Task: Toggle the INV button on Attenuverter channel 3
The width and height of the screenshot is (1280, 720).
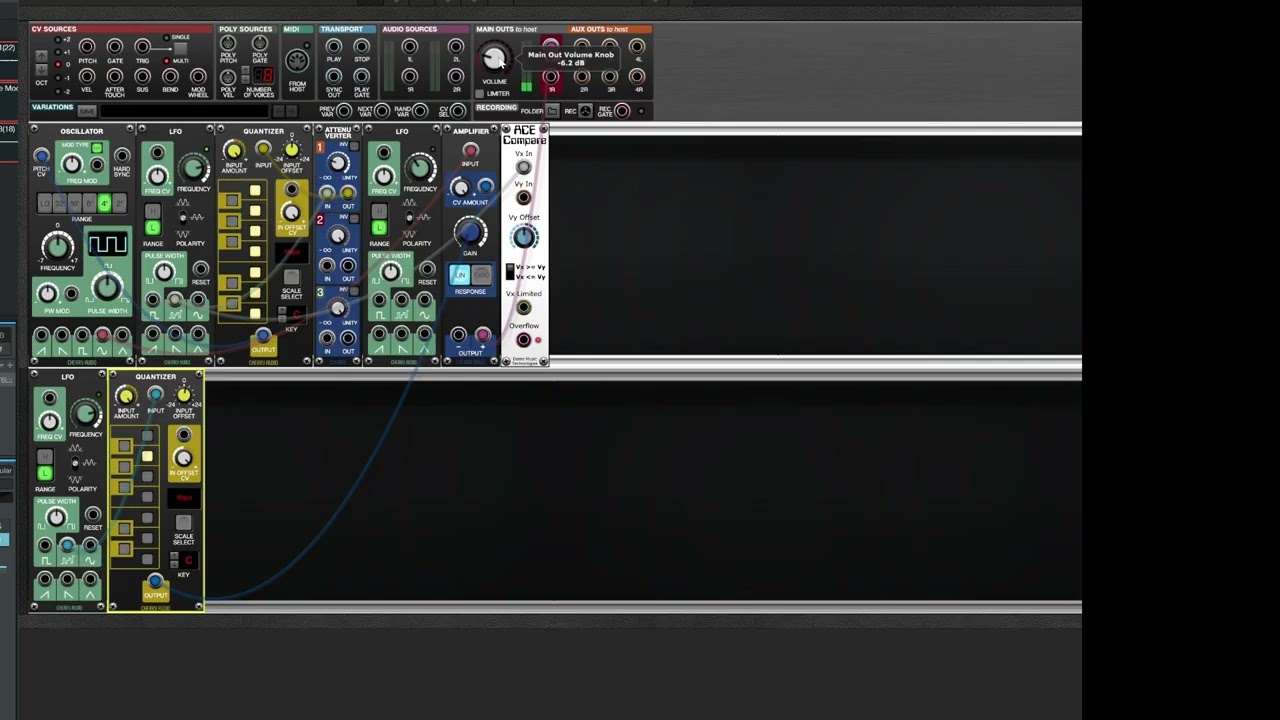Action: tap(354, 291)
